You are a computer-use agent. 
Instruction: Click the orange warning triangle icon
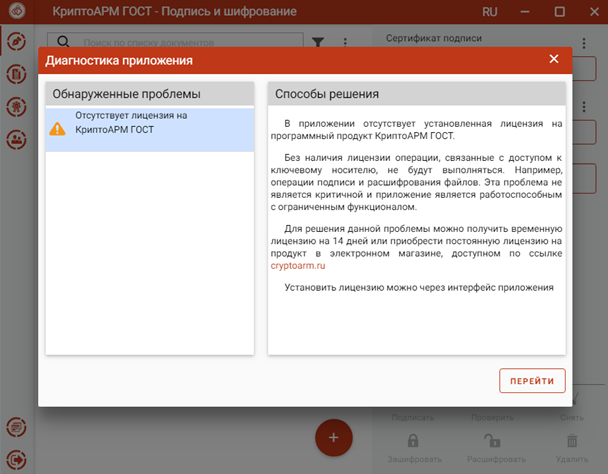(57, 129)
